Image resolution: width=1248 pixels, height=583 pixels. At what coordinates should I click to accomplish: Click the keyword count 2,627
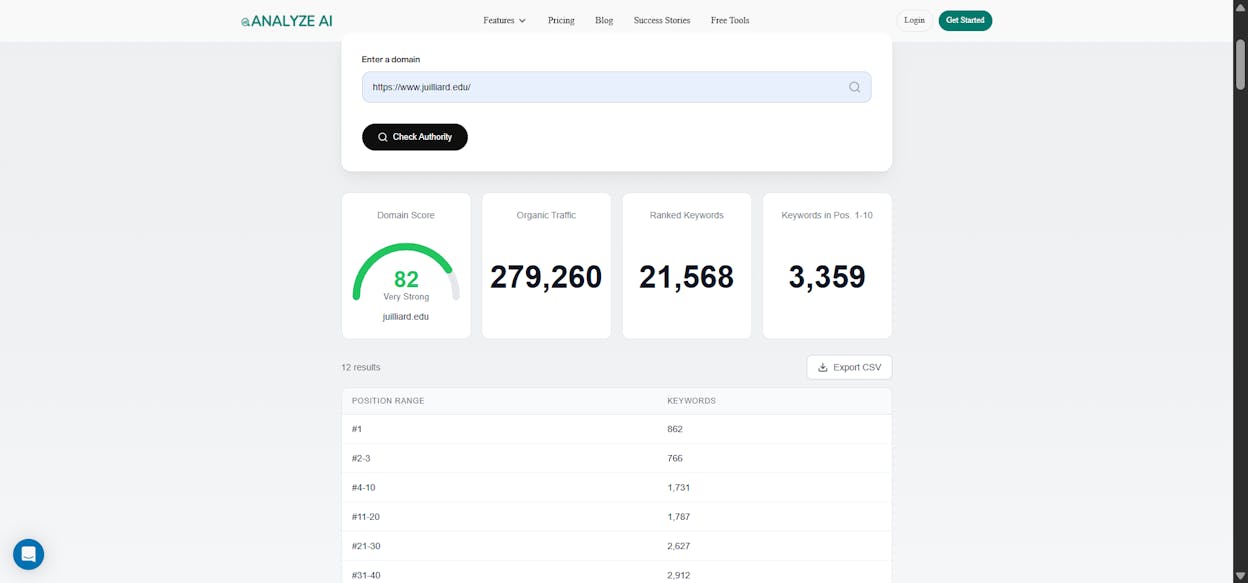tap(679, 546)
